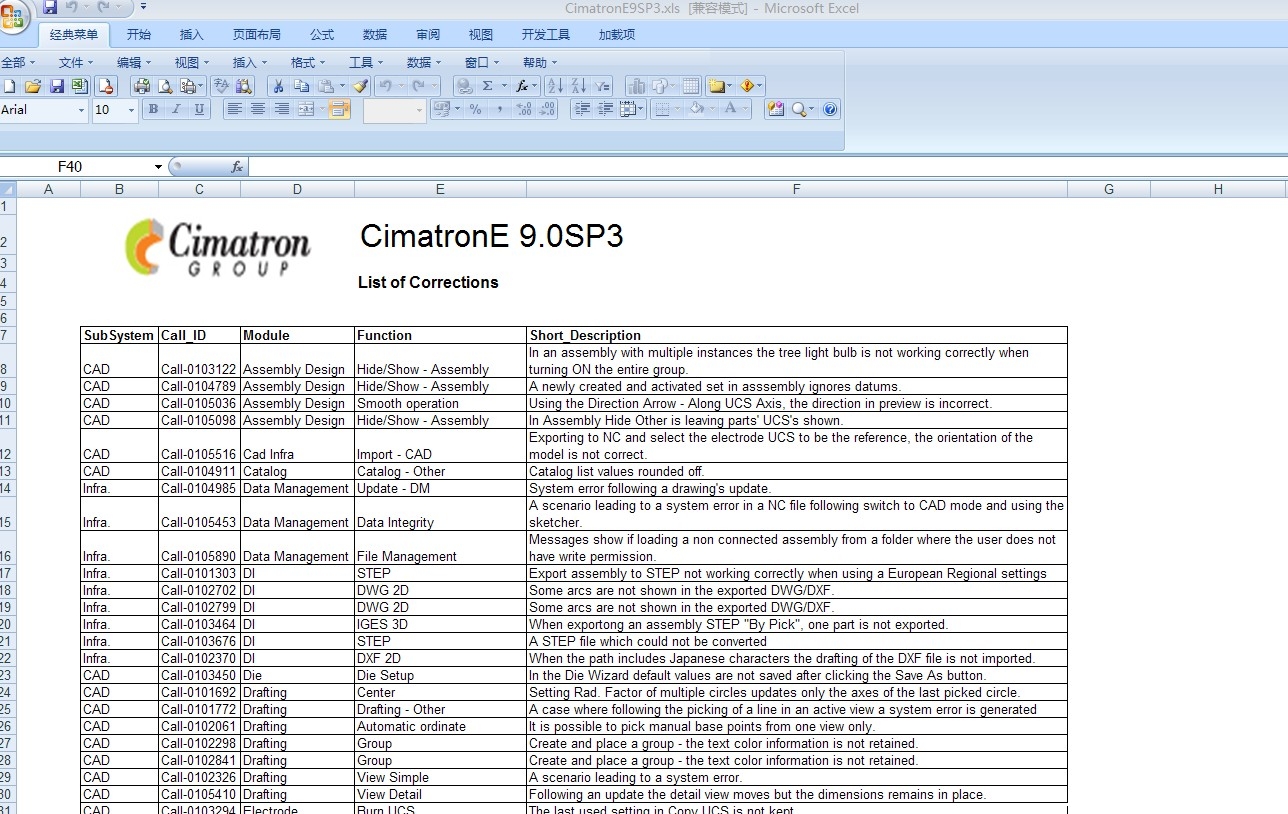
Task: Expand the Name Box dropdown arrow
Action: [x=158, y=167]
